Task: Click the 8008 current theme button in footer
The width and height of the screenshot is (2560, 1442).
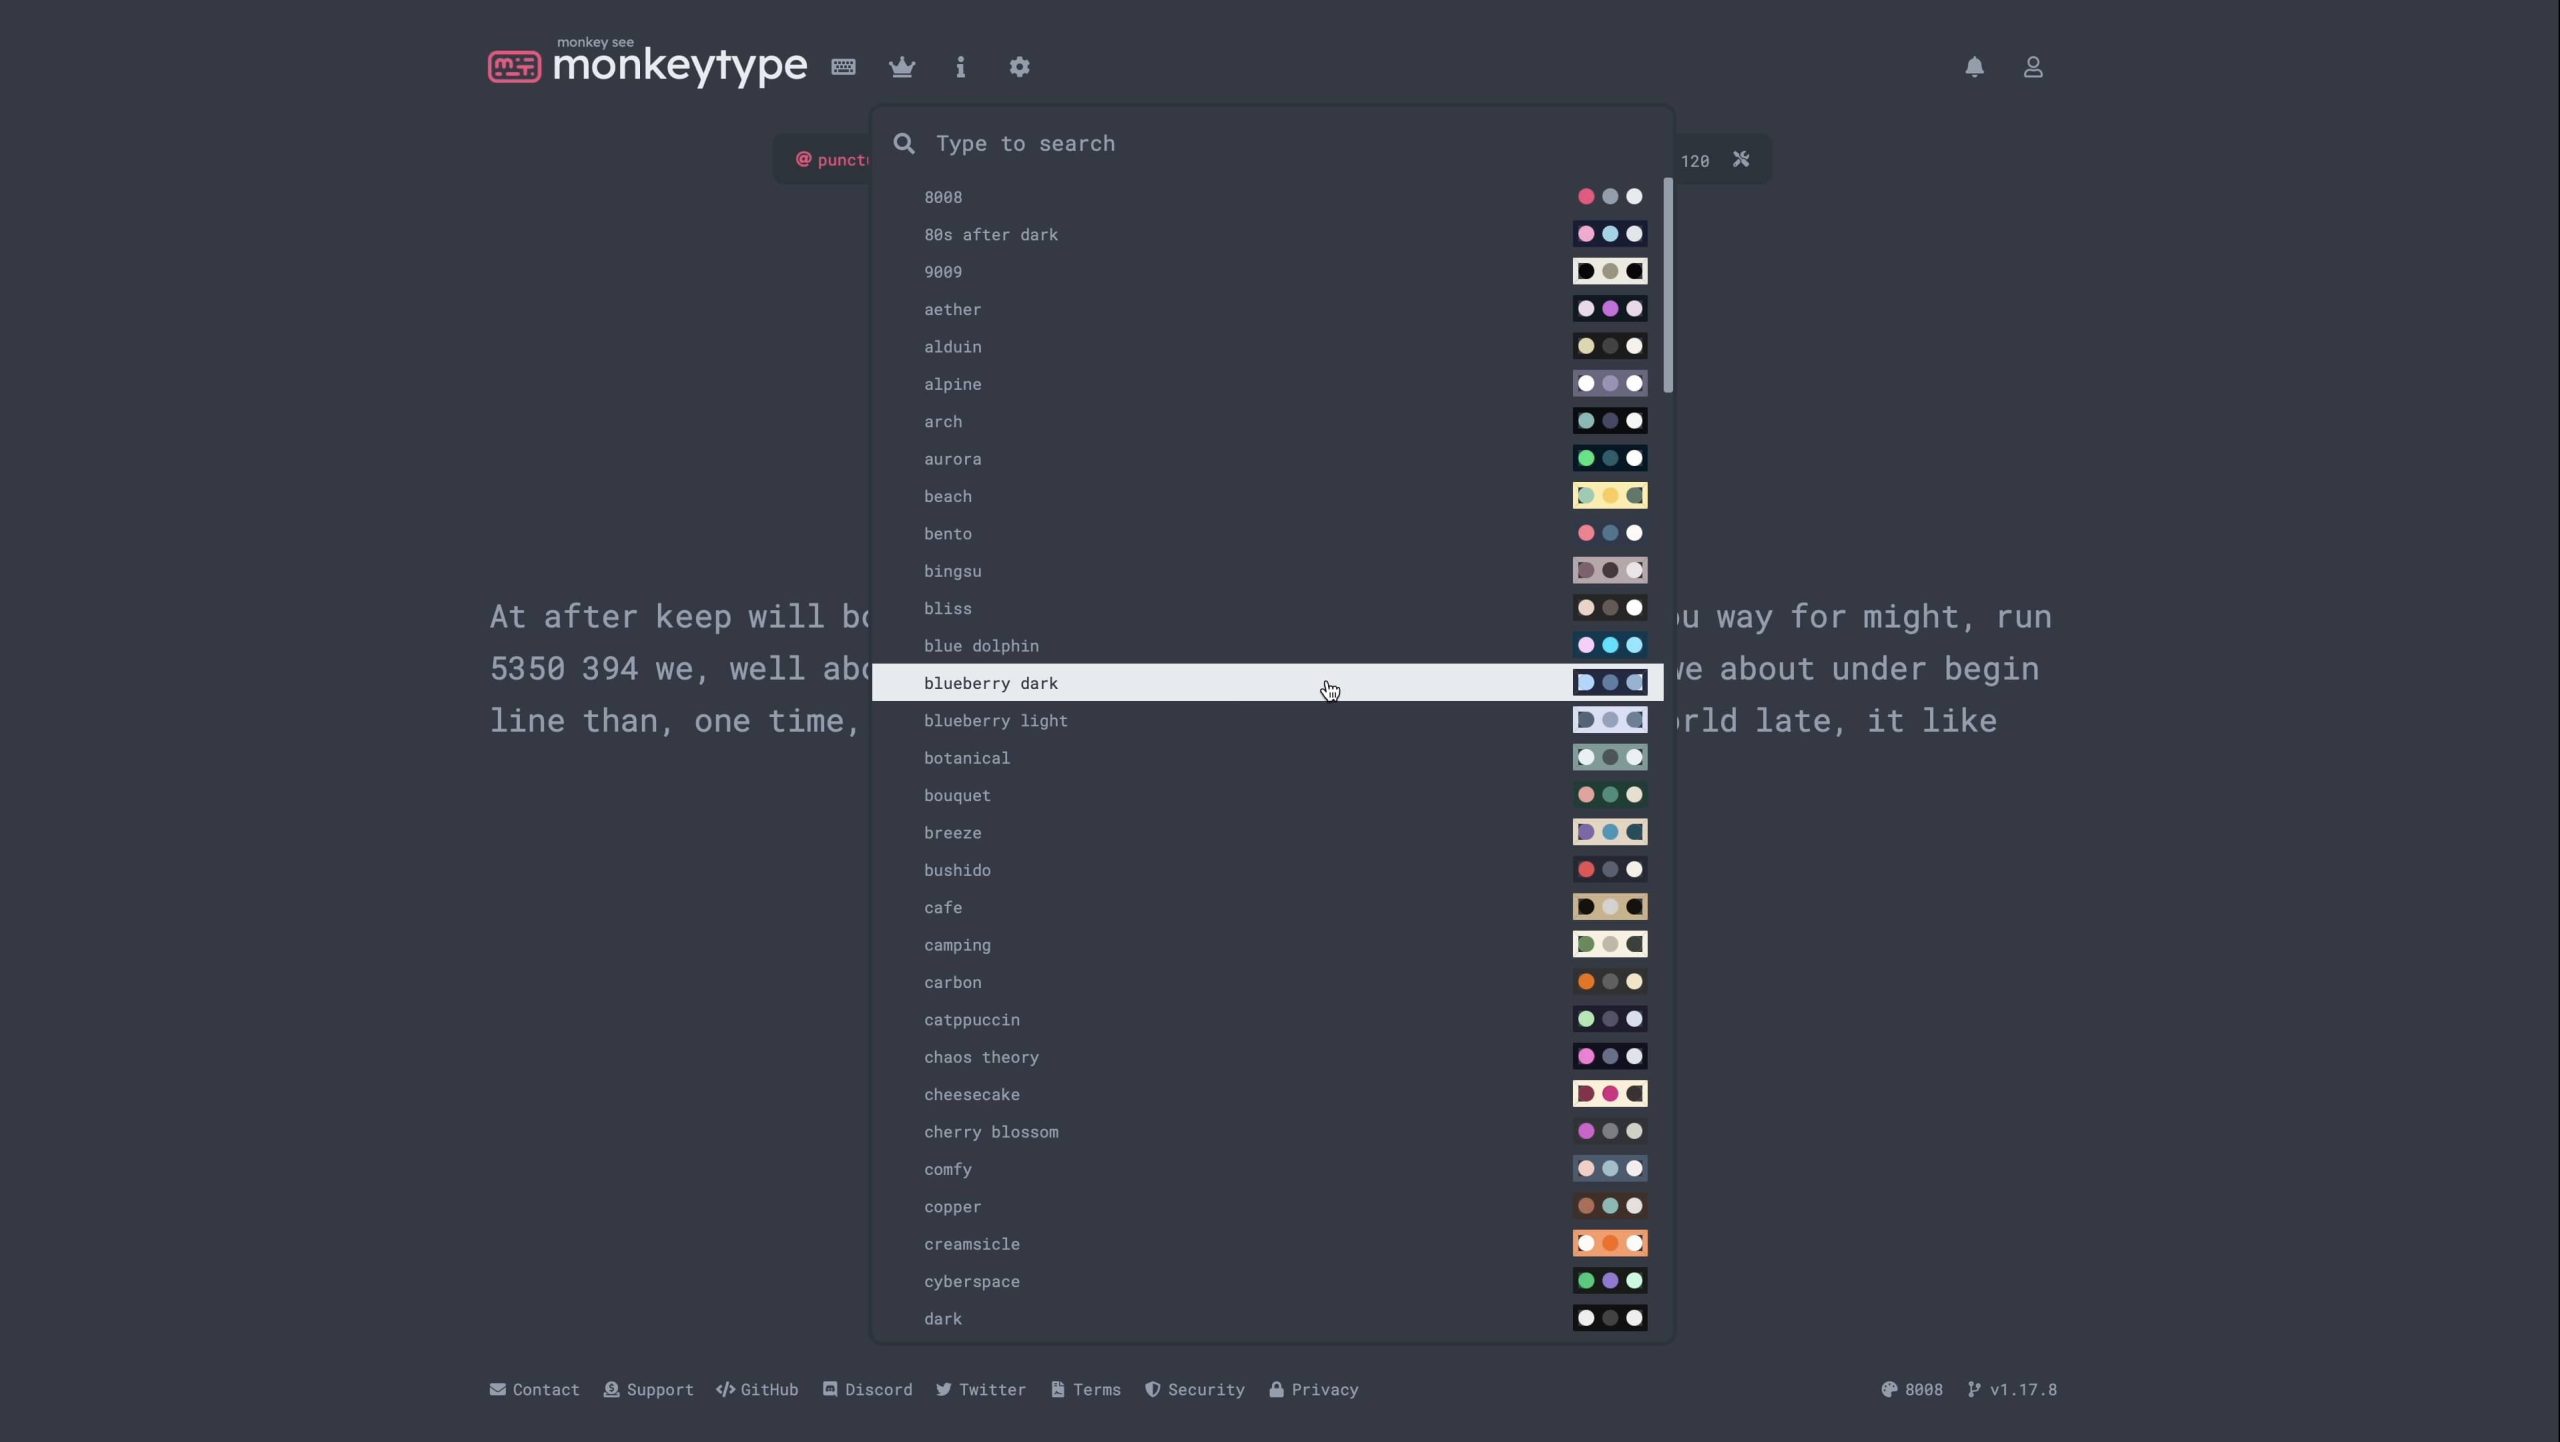Action: pyautogui.click(x=1912, y=1390)
